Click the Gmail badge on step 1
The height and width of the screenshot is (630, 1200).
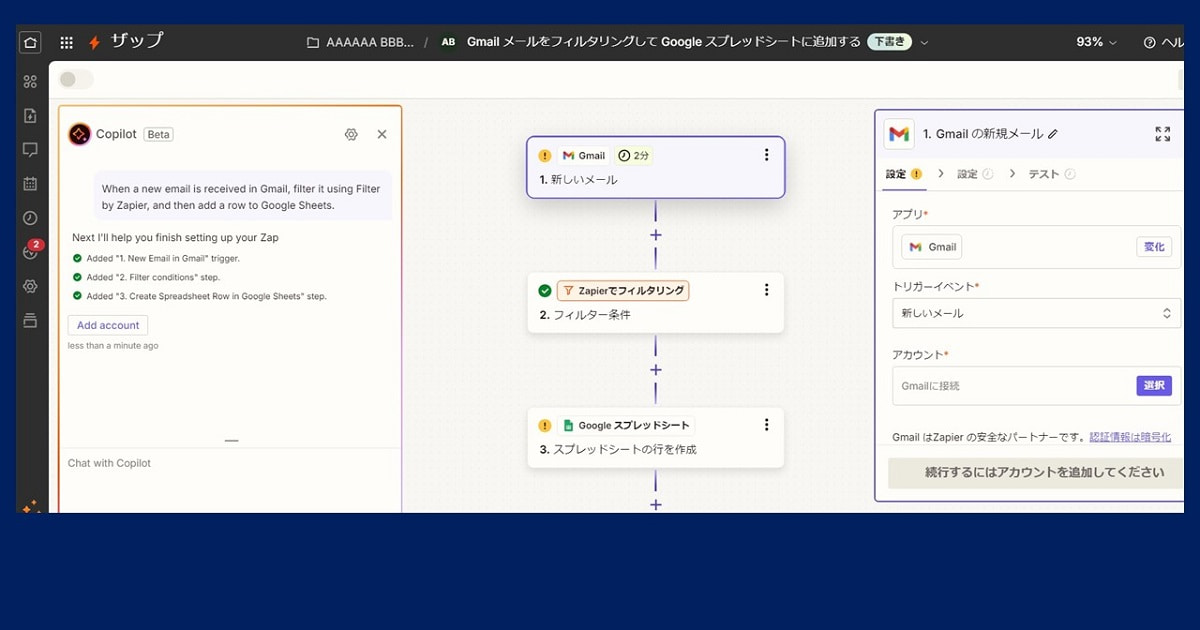pos(584,155)
